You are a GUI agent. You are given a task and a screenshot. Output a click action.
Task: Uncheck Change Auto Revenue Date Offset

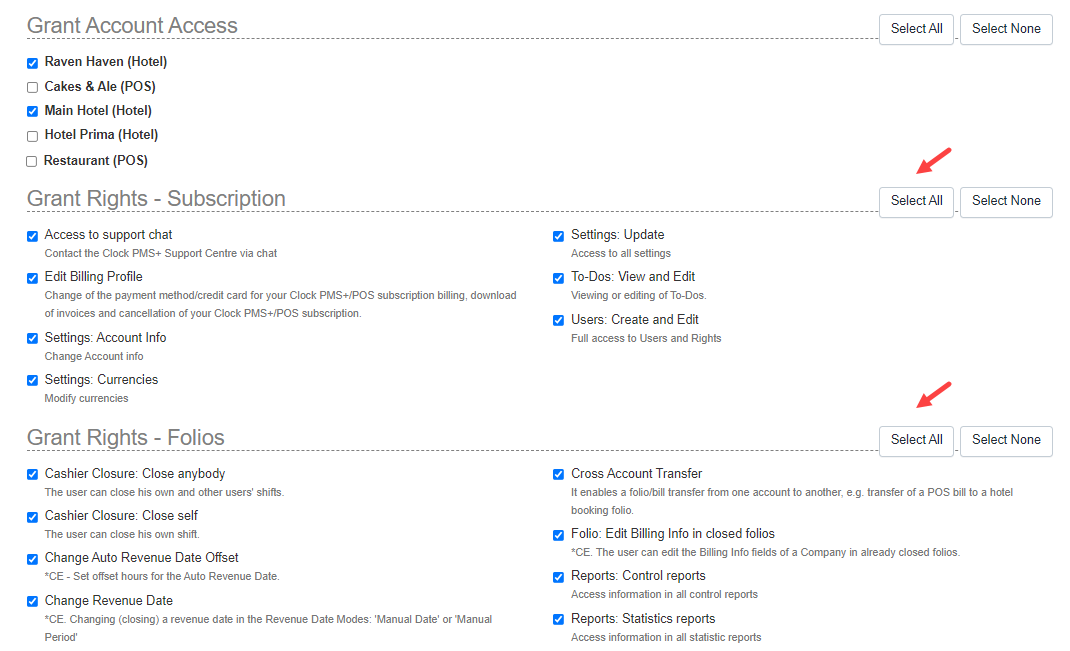tap(31, 559)
